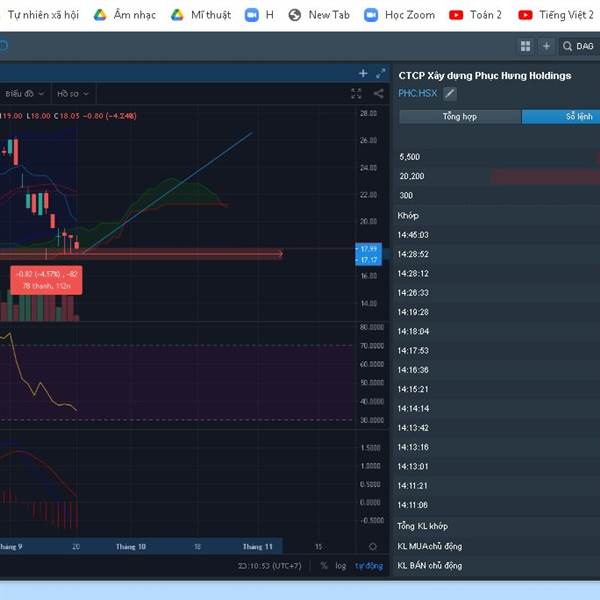The image size is (600, 600).
Task: Select the 14:15:21 trade row
Action: pyautogui.click(x=497, y=389)
